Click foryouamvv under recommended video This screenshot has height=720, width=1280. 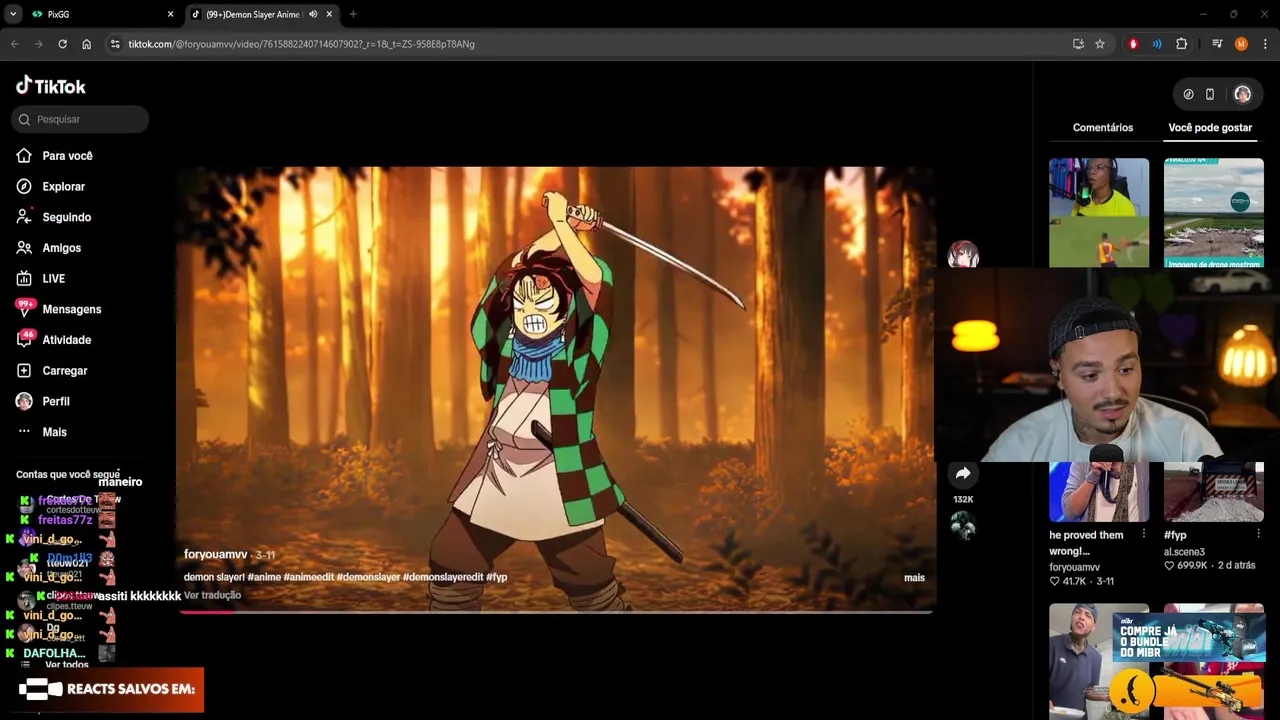1074,567
